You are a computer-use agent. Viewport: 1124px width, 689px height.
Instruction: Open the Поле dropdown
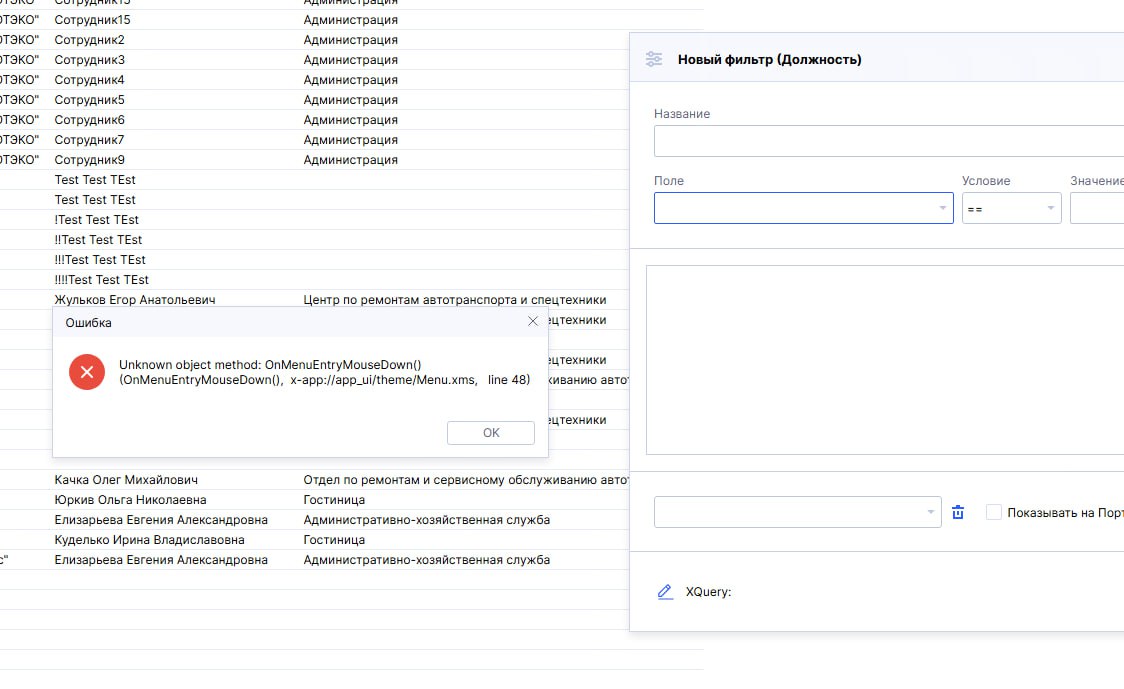[x=803, y=208]
